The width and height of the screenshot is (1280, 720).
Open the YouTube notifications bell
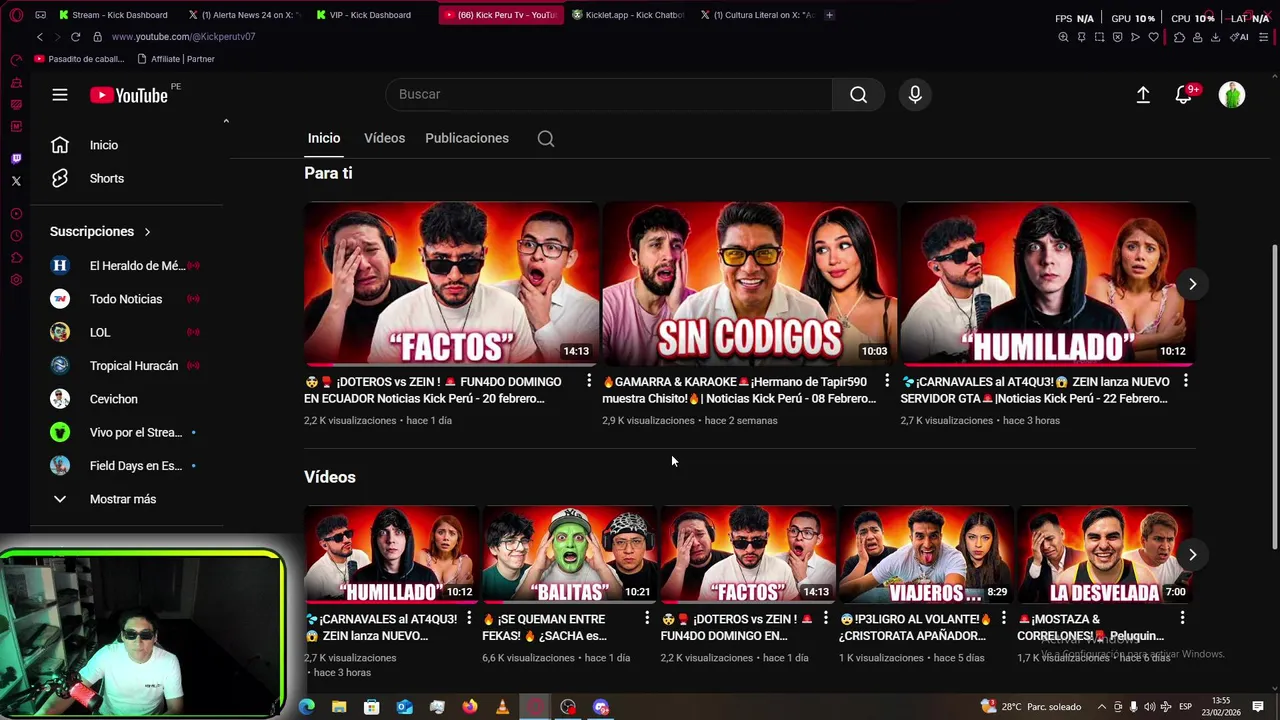(x=1183, y=95)
